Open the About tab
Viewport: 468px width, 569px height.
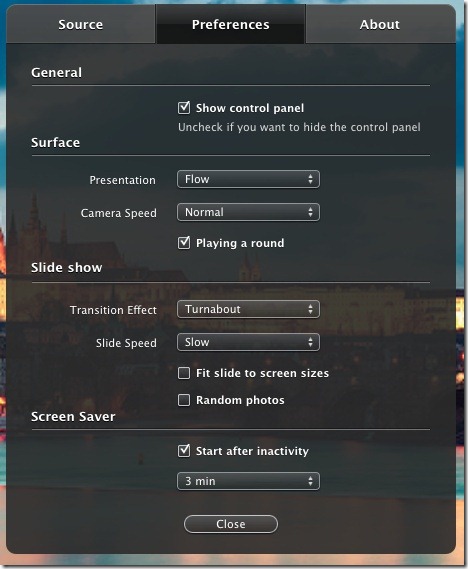(380, 24)
